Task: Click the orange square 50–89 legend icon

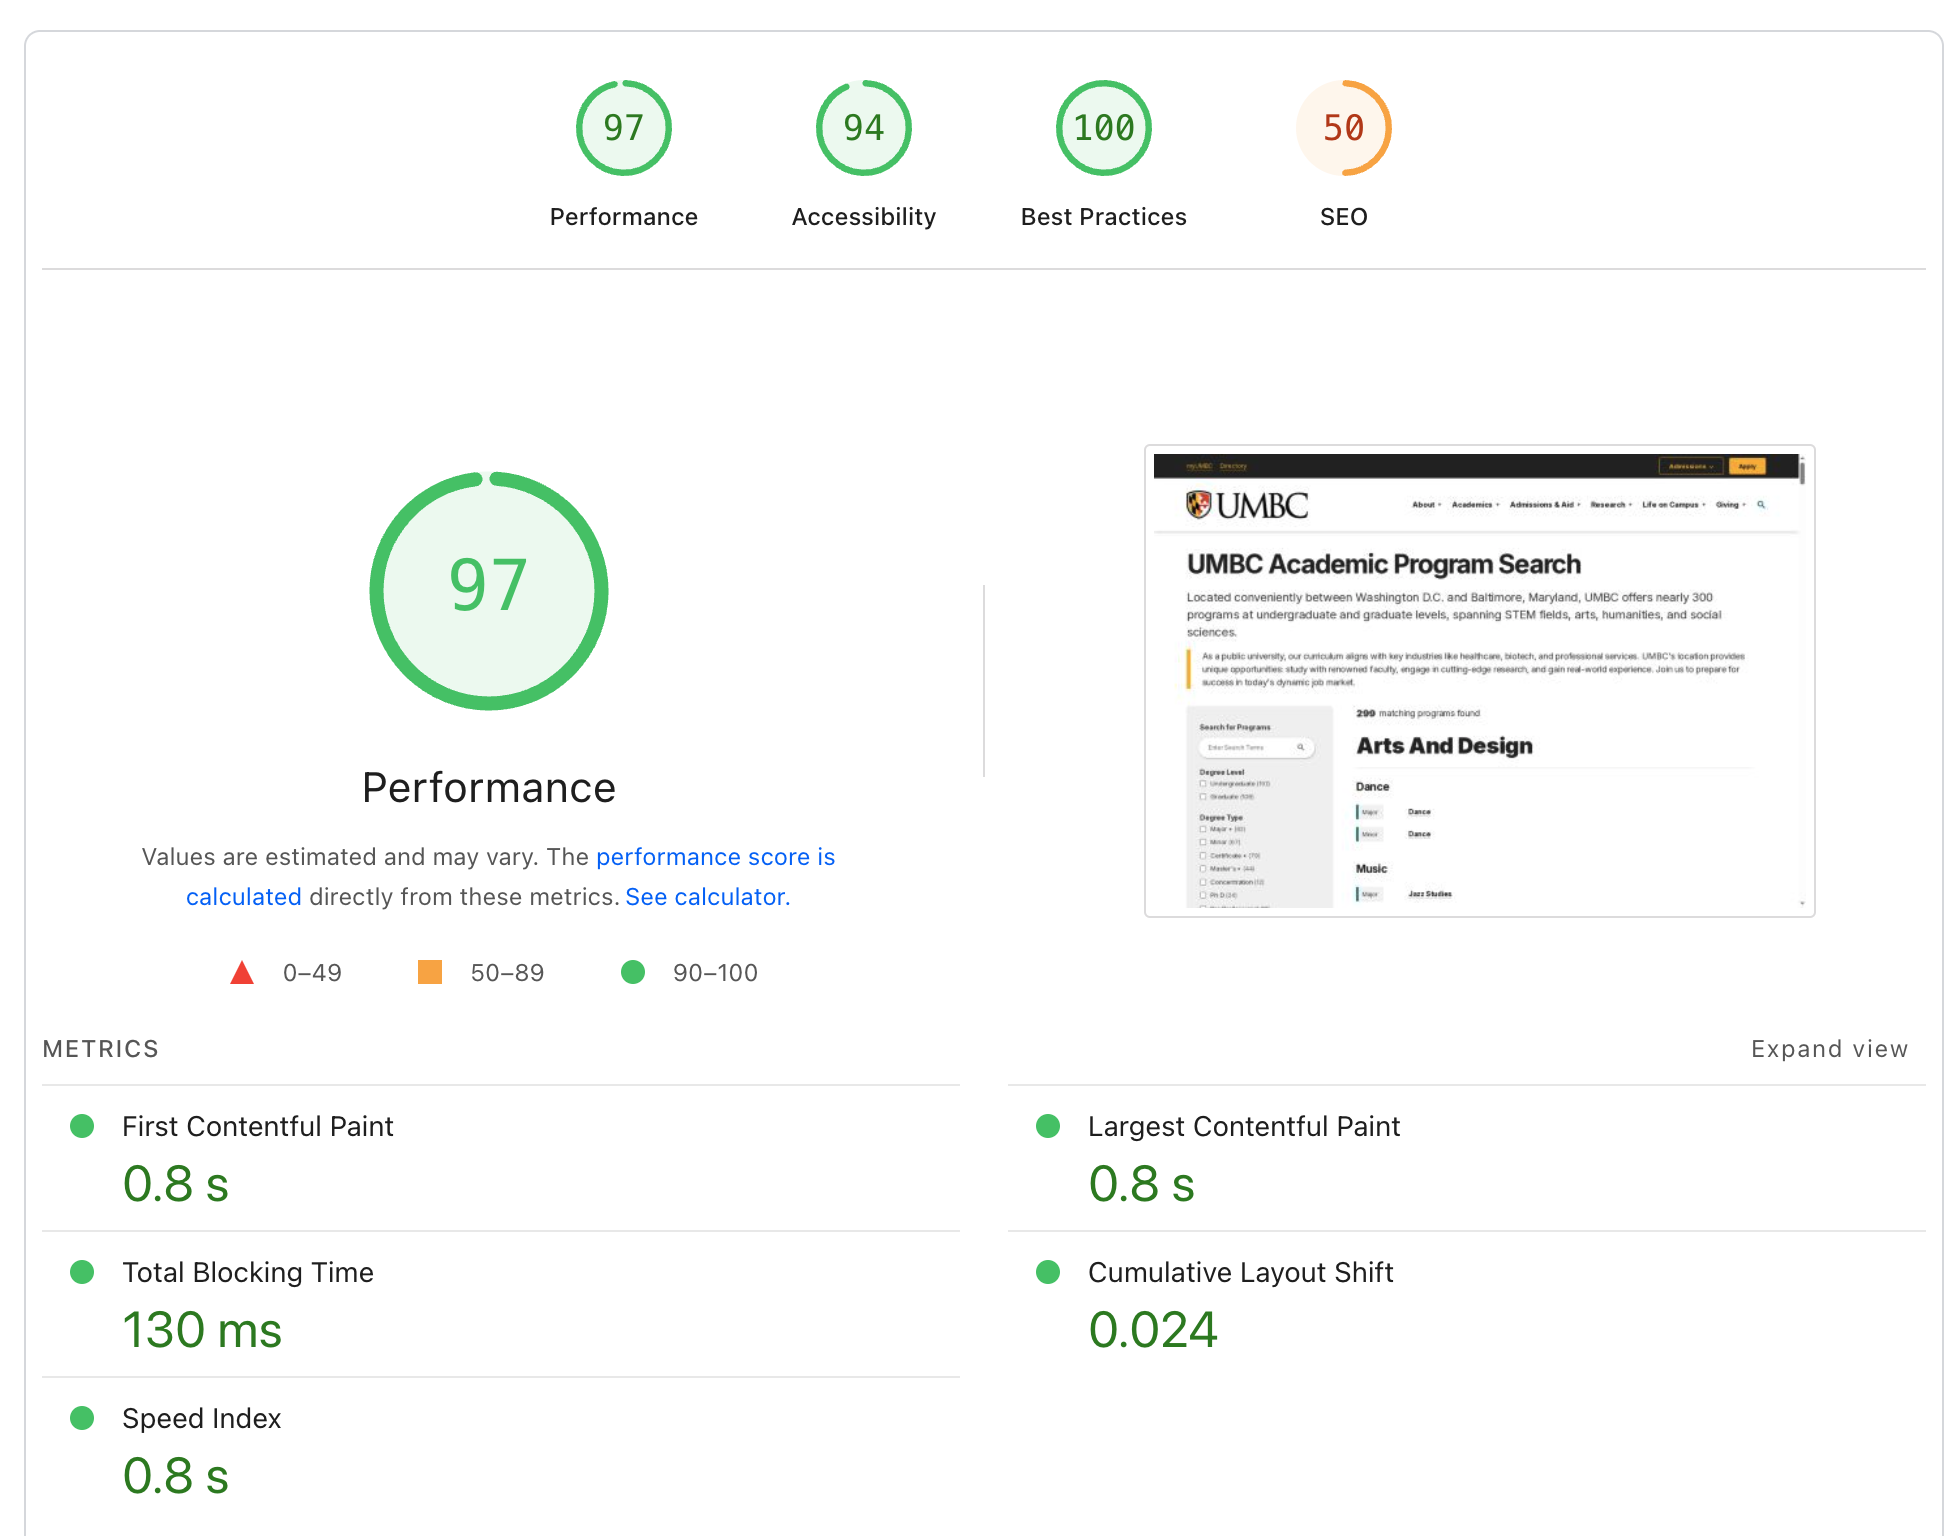Action: pyautogui.click(x=430, y=972)
